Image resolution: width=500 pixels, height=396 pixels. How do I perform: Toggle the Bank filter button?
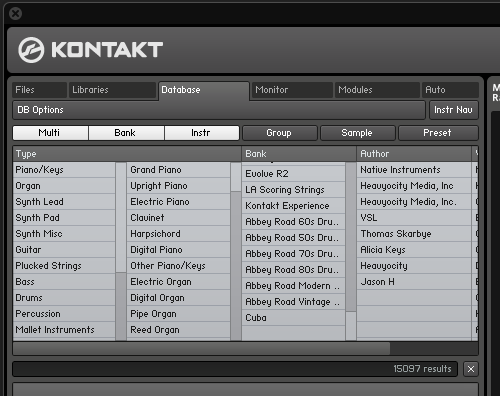[126, 133]
